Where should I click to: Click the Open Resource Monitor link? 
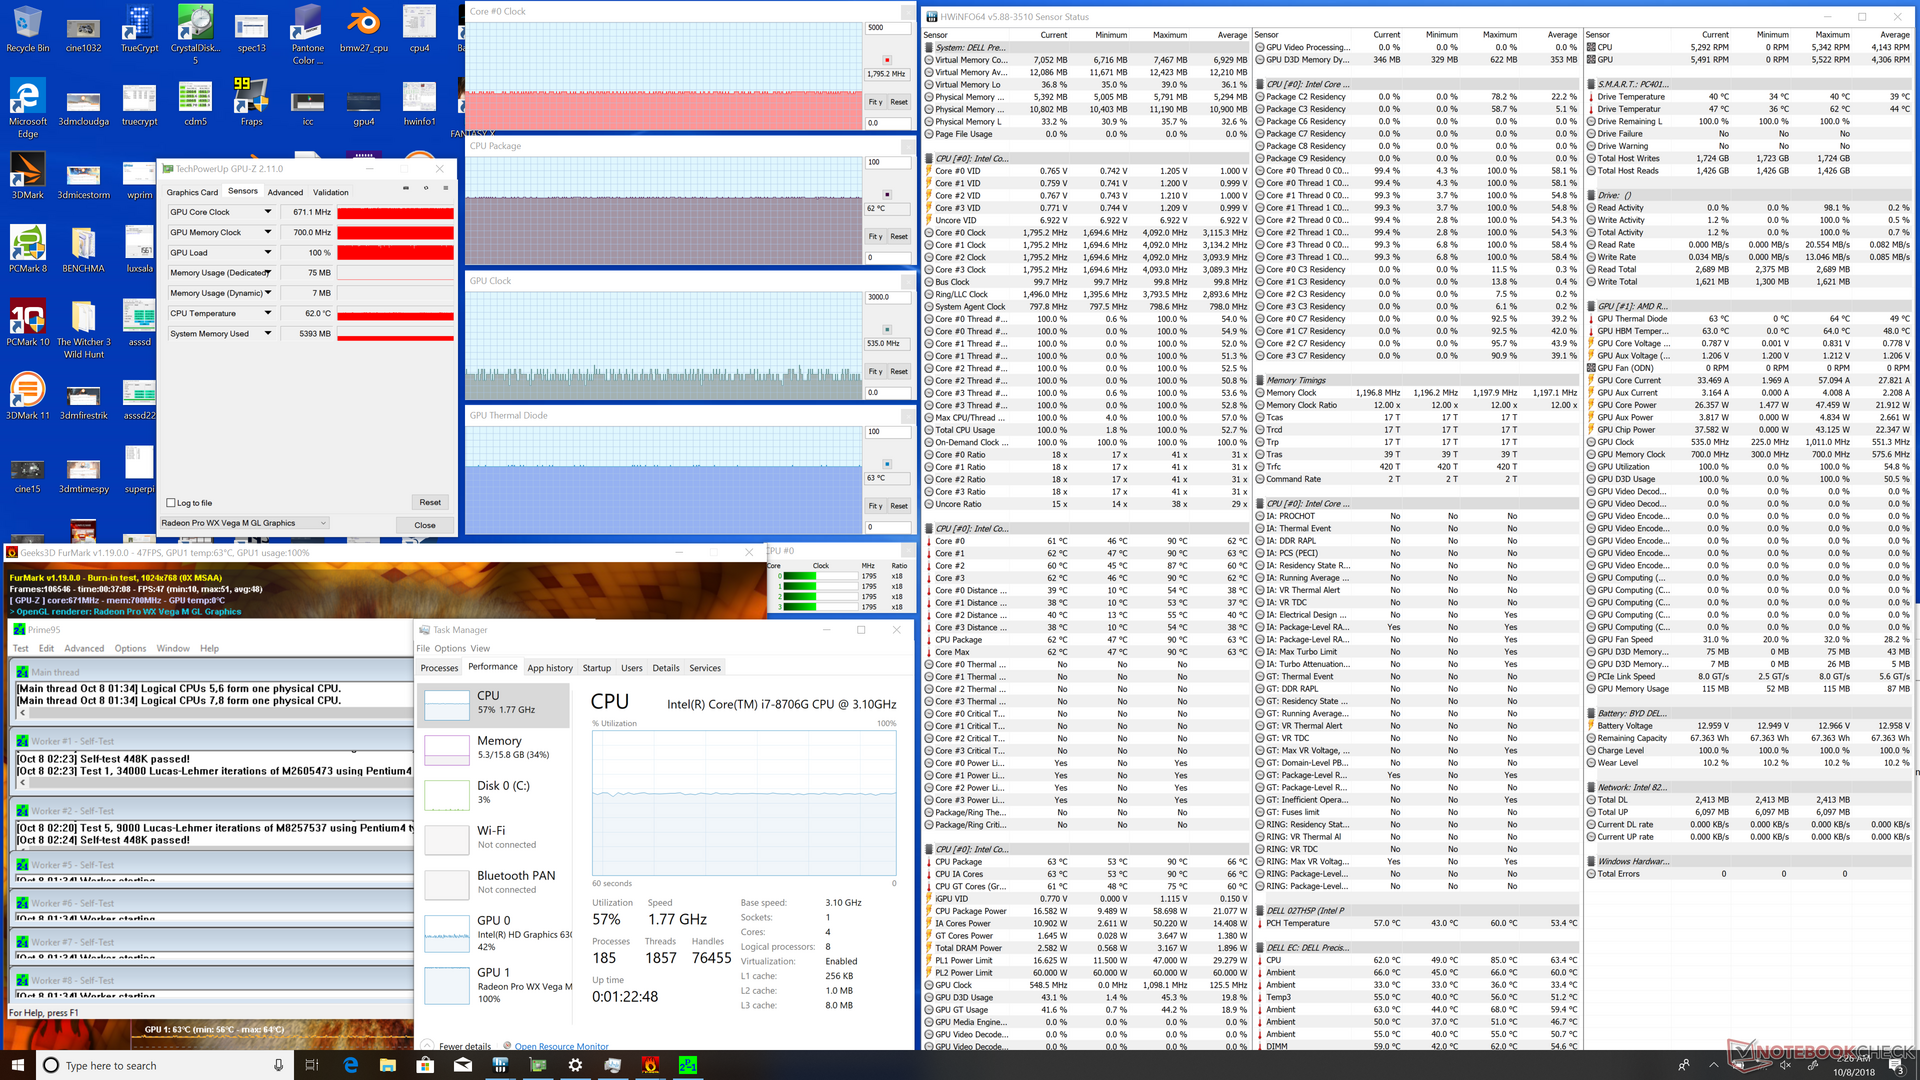coord(561,1046)
